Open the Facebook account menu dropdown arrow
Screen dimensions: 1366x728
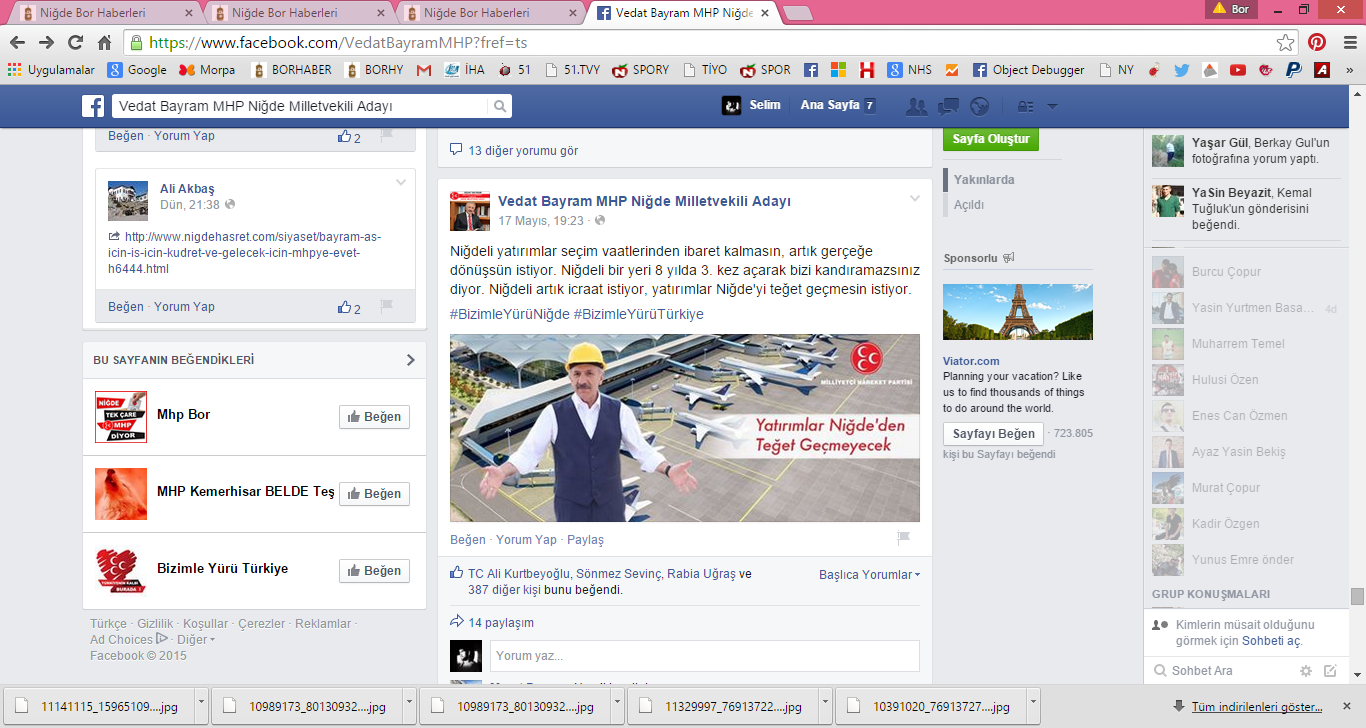[x=1052, y=107]
